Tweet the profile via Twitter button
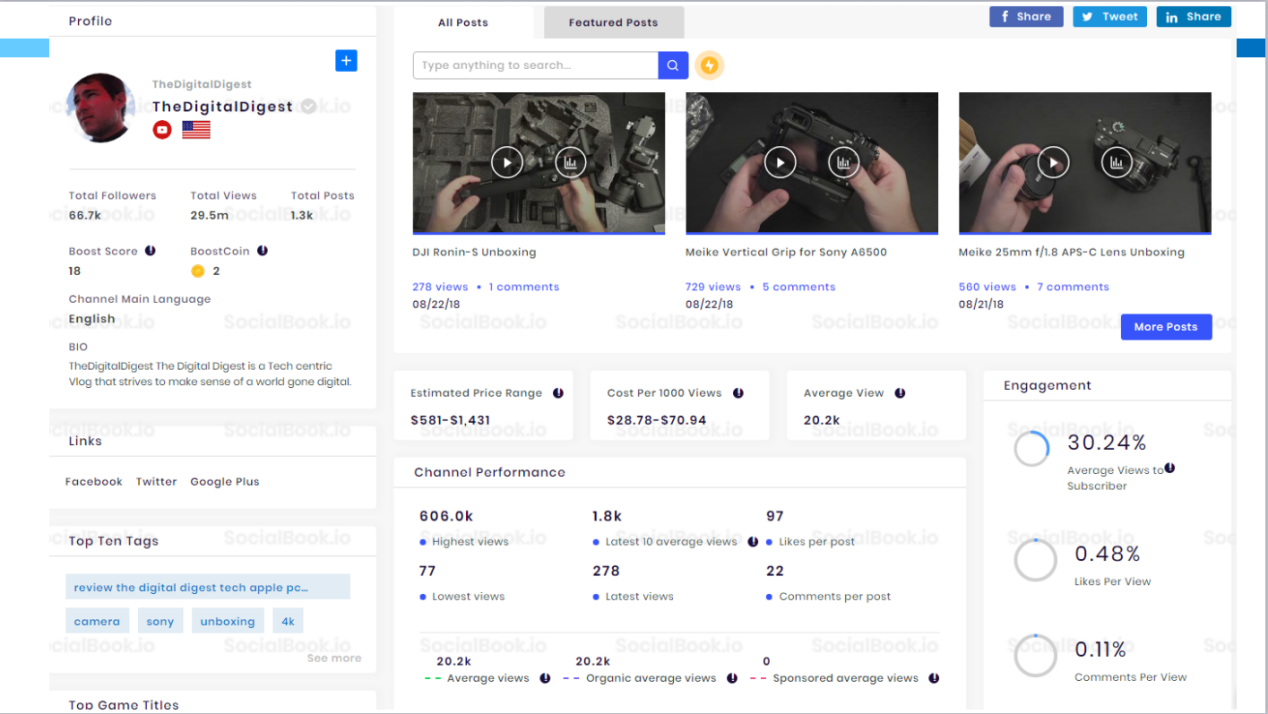 pos(1110,16)
